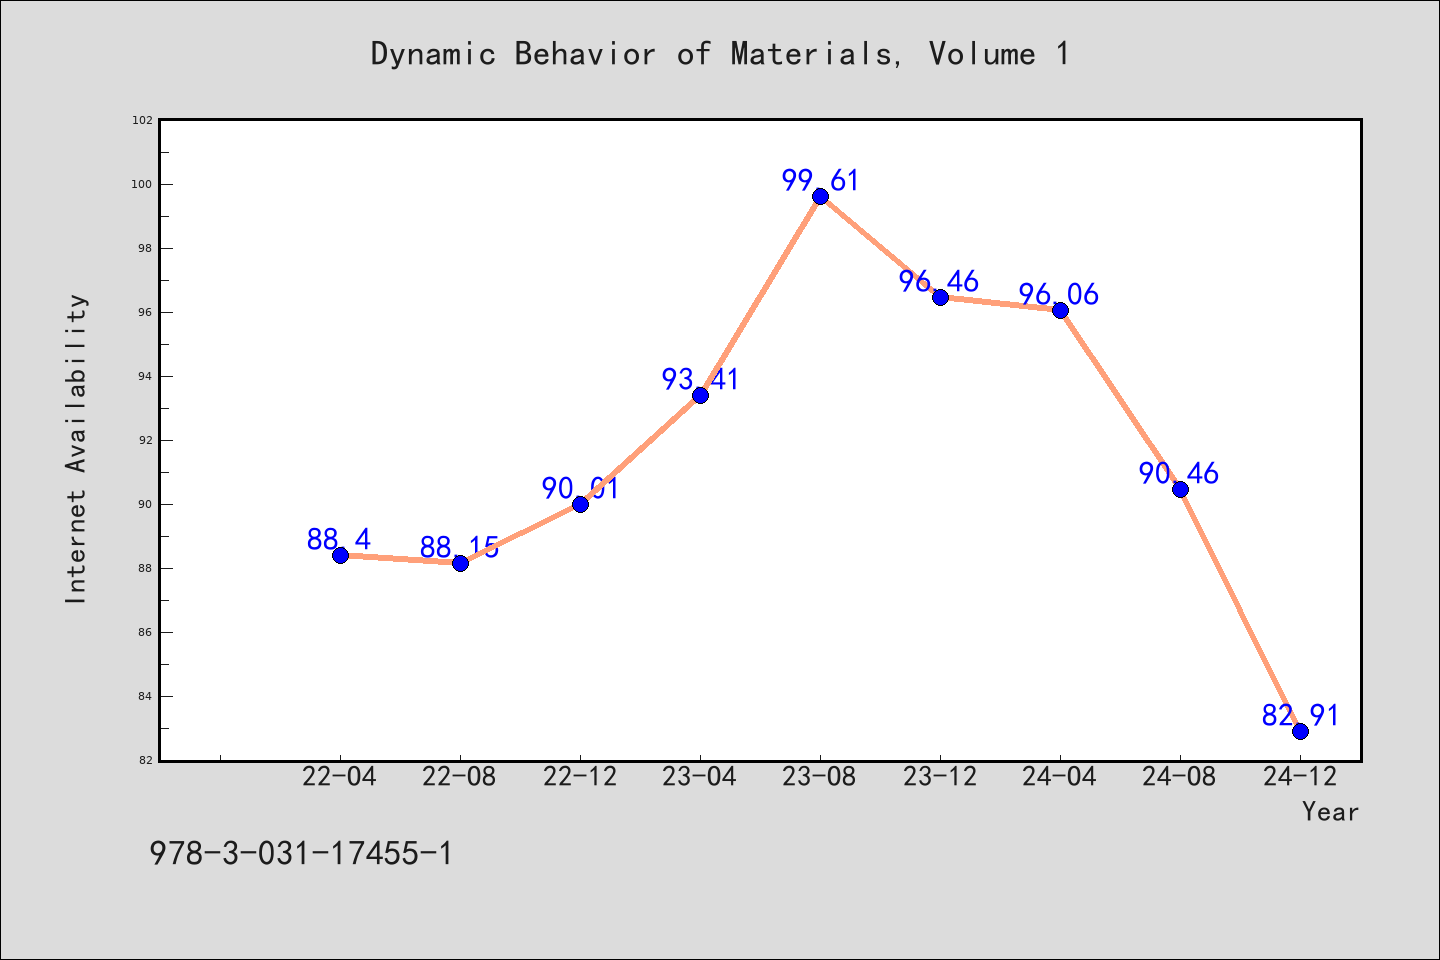1440x960 pixels.
Task: Select the 90.46 data point
Action: click(x=1180, y=489)
